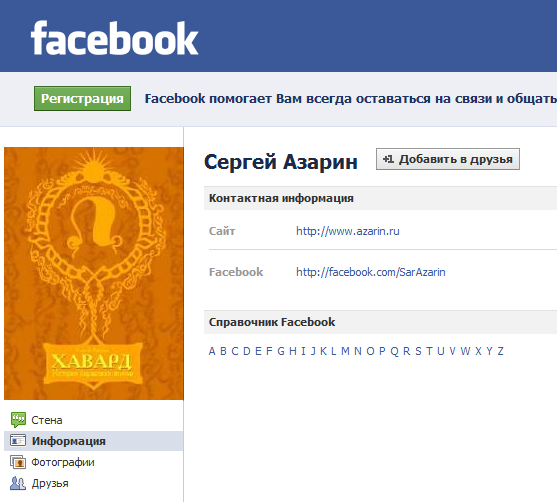Open directory letter M
The height and width of the screenshot is (502, 557).
click(345, 351)
